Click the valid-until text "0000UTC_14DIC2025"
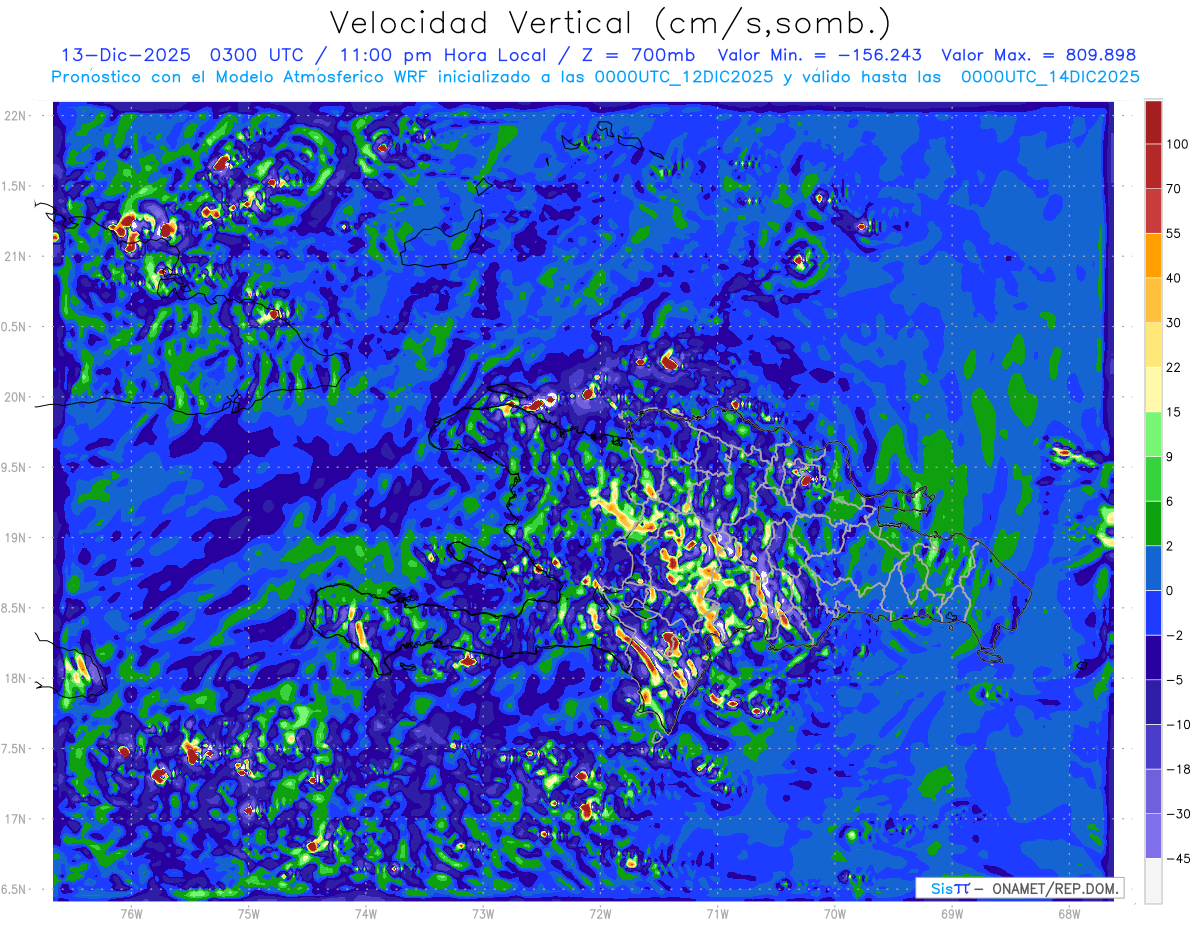Viewport: 1200px width, 927px height. (1050, 77)
